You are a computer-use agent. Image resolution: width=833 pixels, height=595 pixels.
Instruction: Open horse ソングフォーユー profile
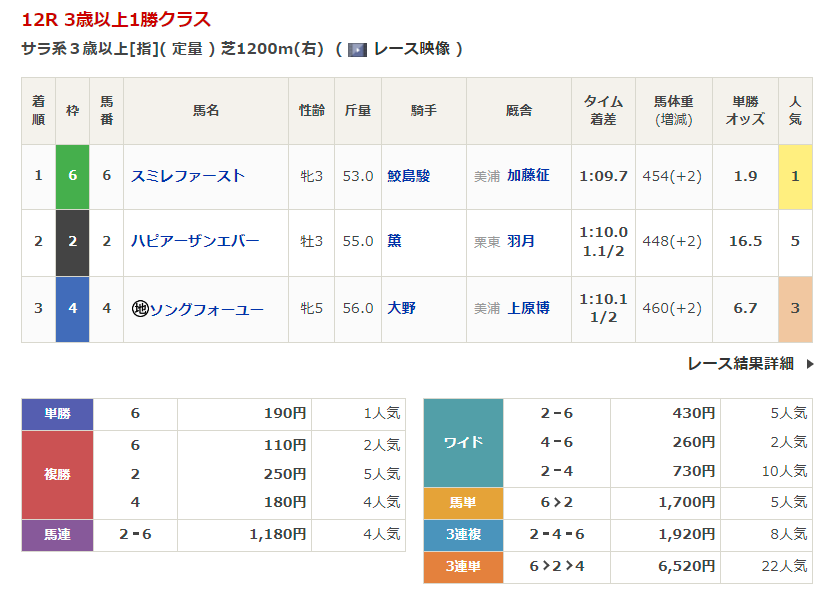pyautogui.click(x=206, y=309)
